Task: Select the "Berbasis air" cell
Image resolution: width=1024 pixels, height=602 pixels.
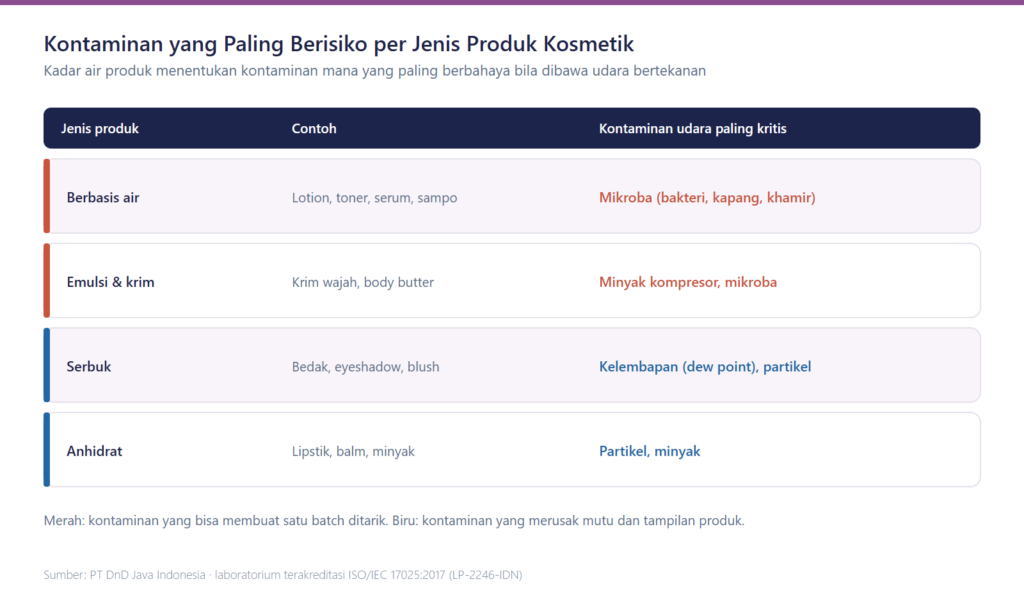Action: (x=103, y=198)
